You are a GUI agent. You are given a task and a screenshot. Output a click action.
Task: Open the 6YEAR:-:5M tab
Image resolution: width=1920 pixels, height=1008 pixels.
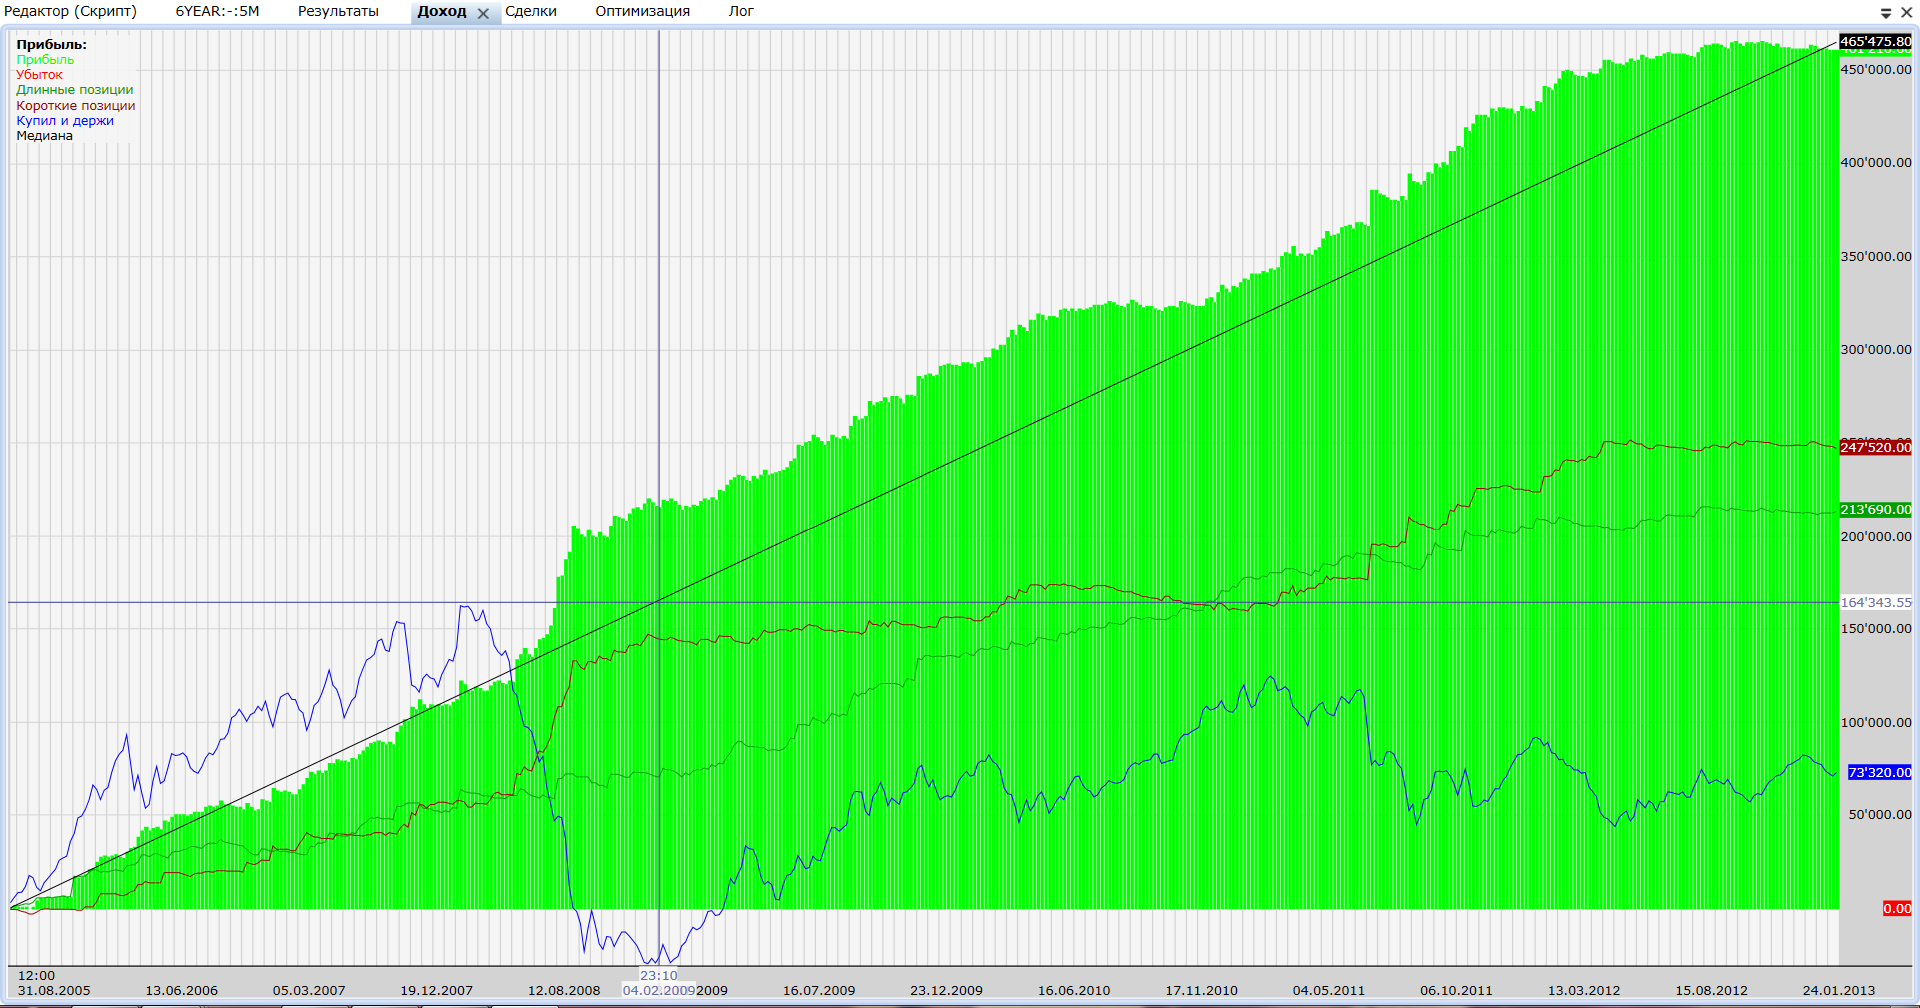[217, 11]
